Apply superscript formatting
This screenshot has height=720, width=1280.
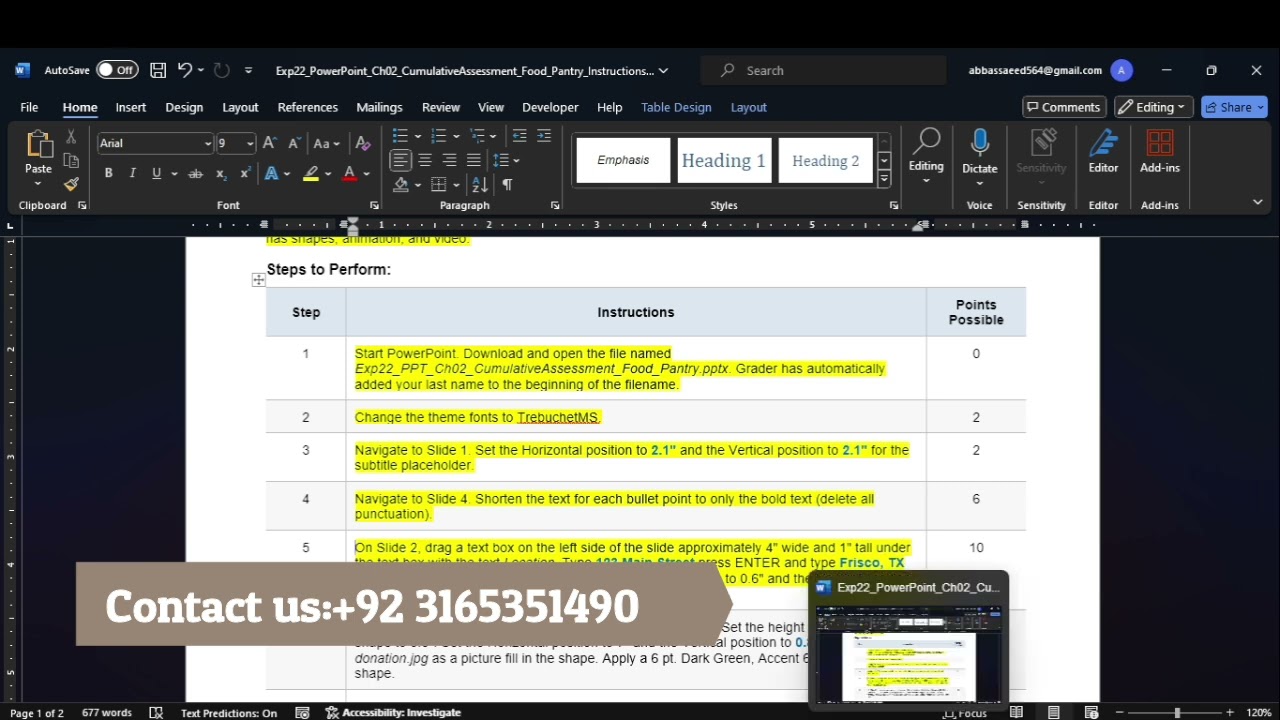click(245, 173)
